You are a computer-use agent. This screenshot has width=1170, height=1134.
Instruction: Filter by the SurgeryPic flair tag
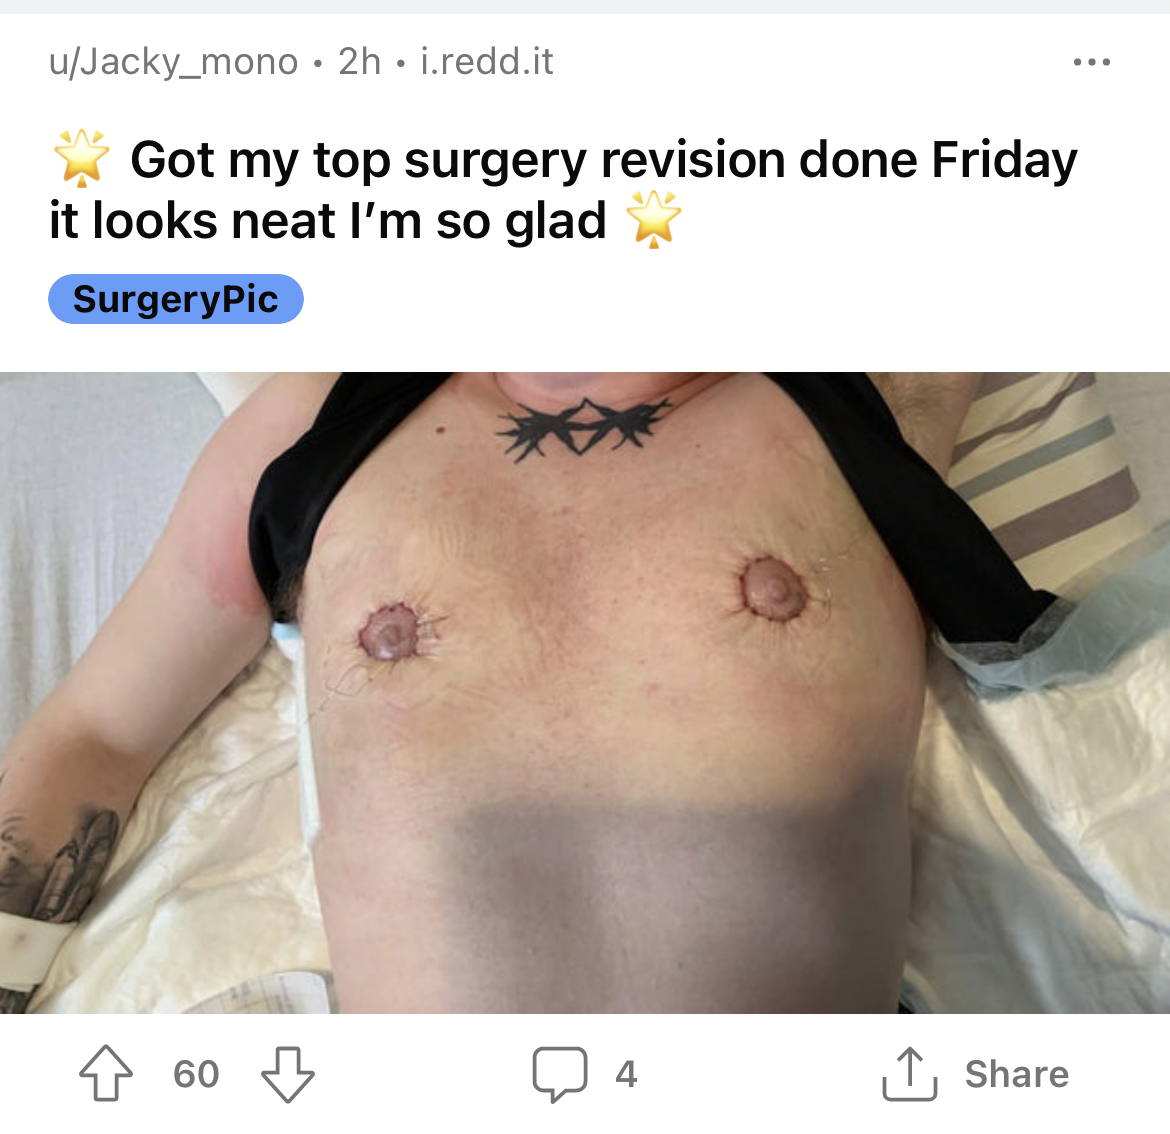pyautogui.click(x=175, y=299)
